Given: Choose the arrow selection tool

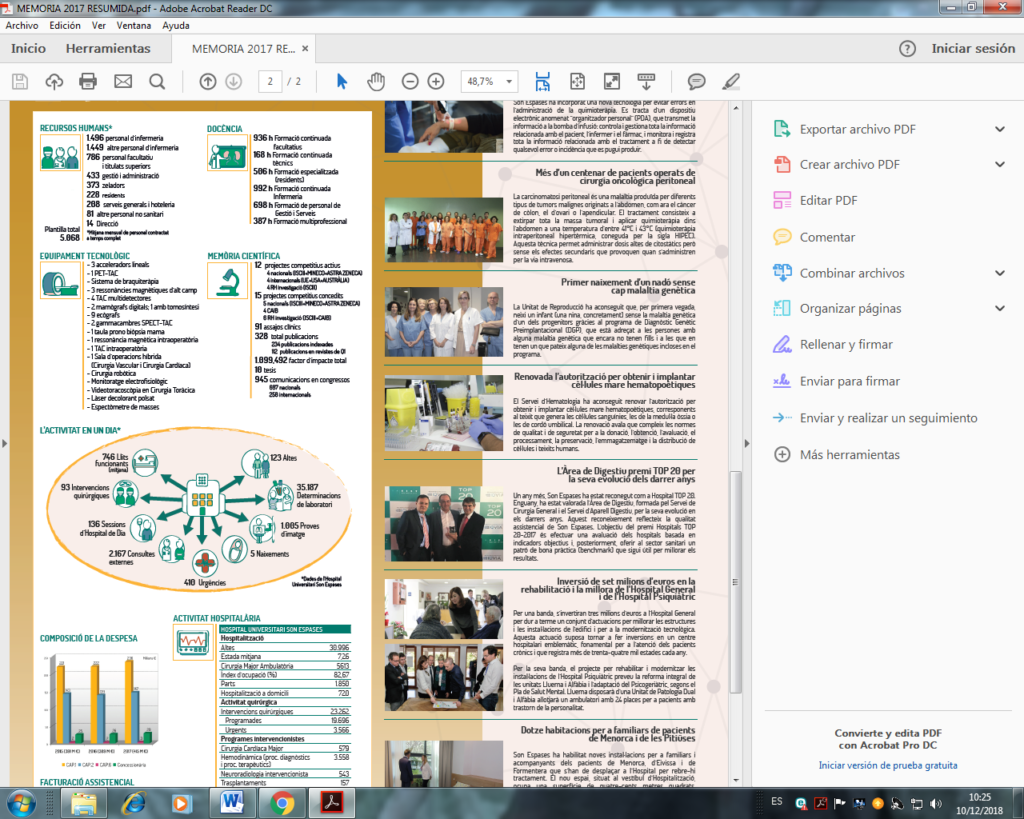Looking at the screenshot, I should pos(342,81).
